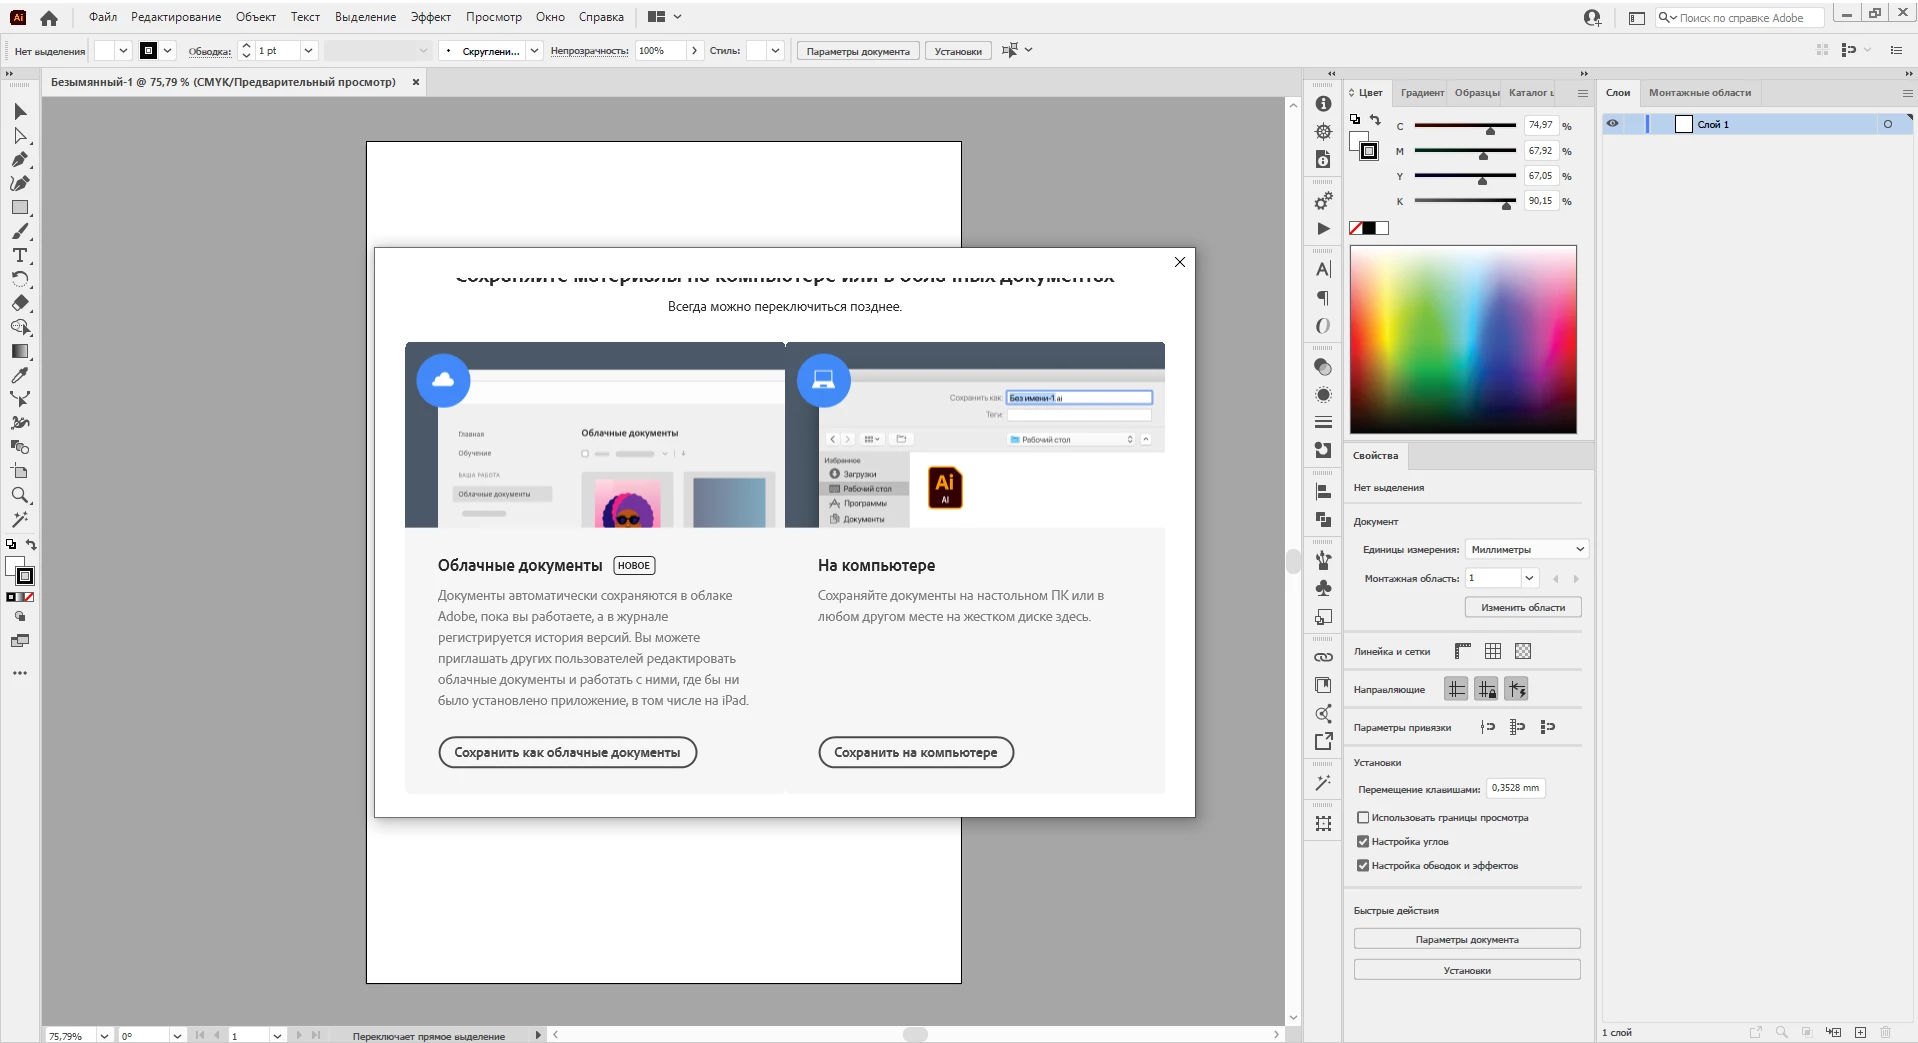
Task: Select the Eraser tool
Action: (x=20, y=303)
